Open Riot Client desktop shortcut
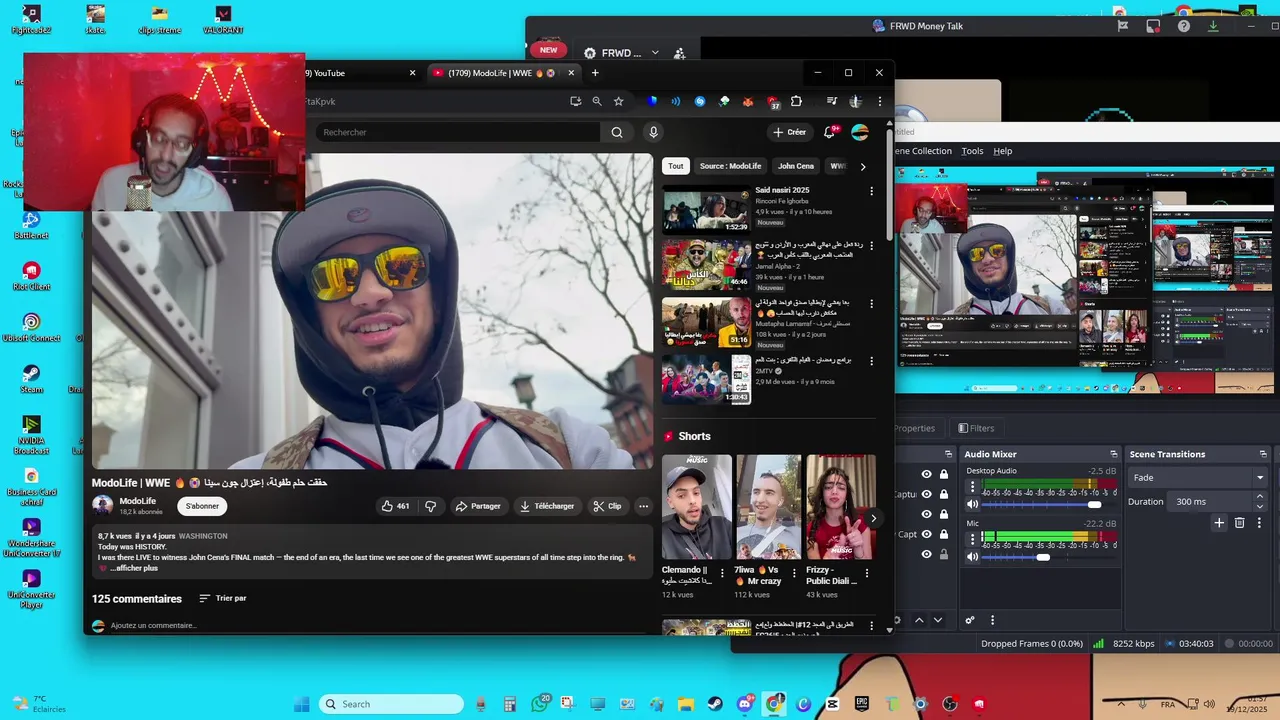 coord(31,276)
